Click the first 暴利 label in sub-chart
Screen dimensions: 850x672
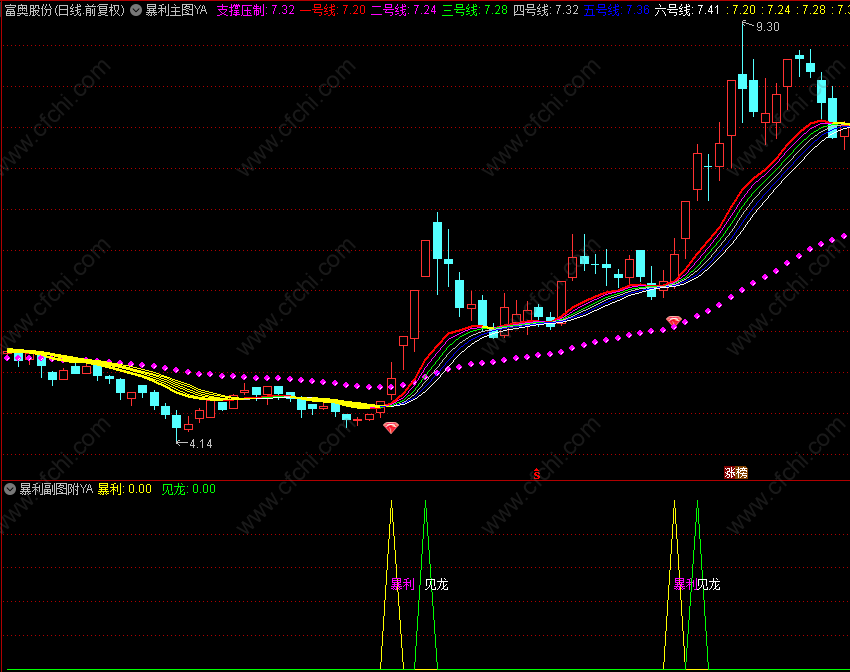point(403,584)
